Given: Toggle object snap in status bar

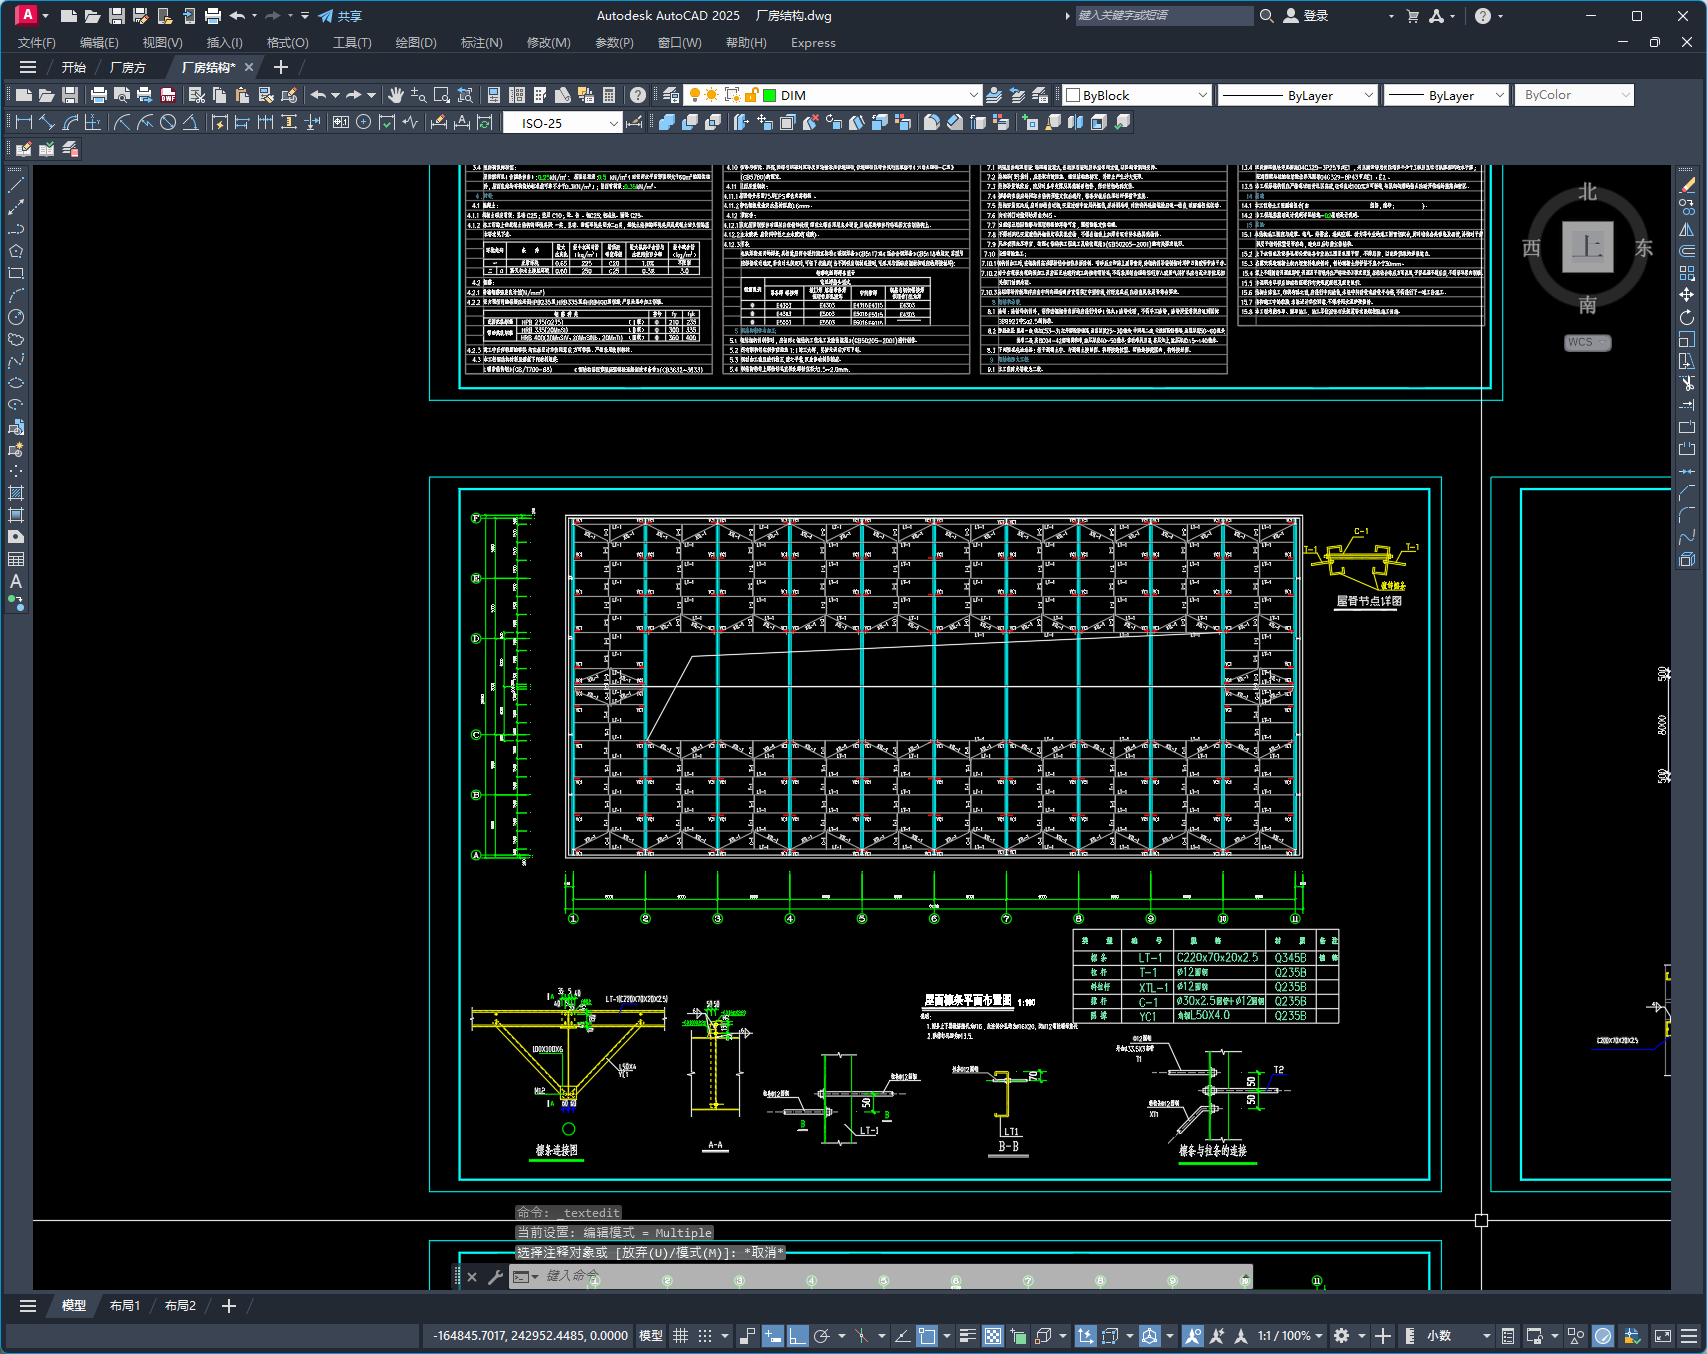Looking at the screenshot, I should click(x=927, y=1336).
